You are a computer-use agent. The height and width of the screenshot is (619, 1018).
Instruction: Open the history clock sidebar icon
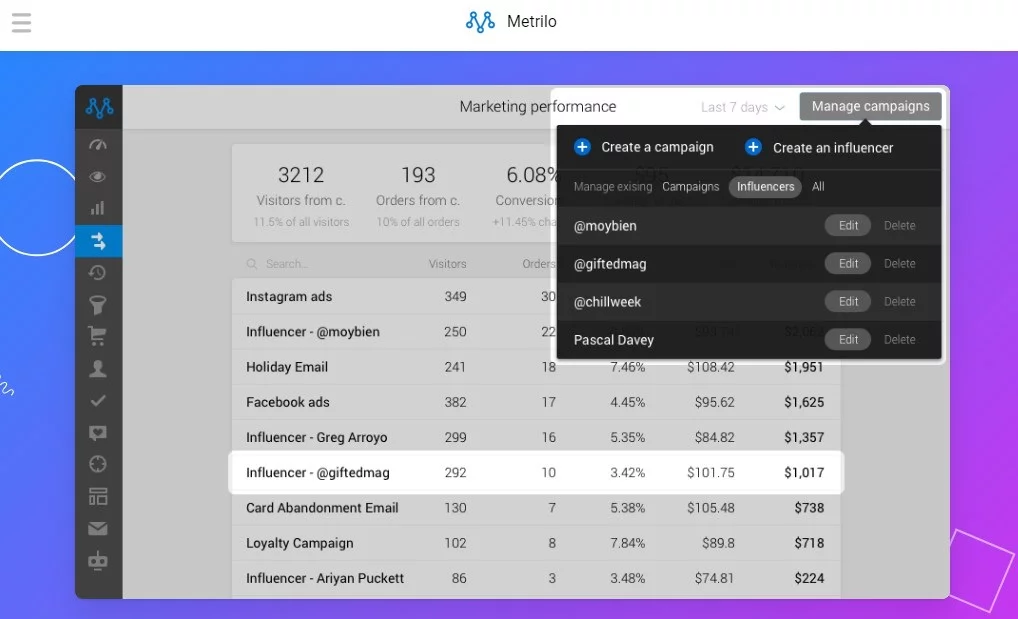point(98,273)
